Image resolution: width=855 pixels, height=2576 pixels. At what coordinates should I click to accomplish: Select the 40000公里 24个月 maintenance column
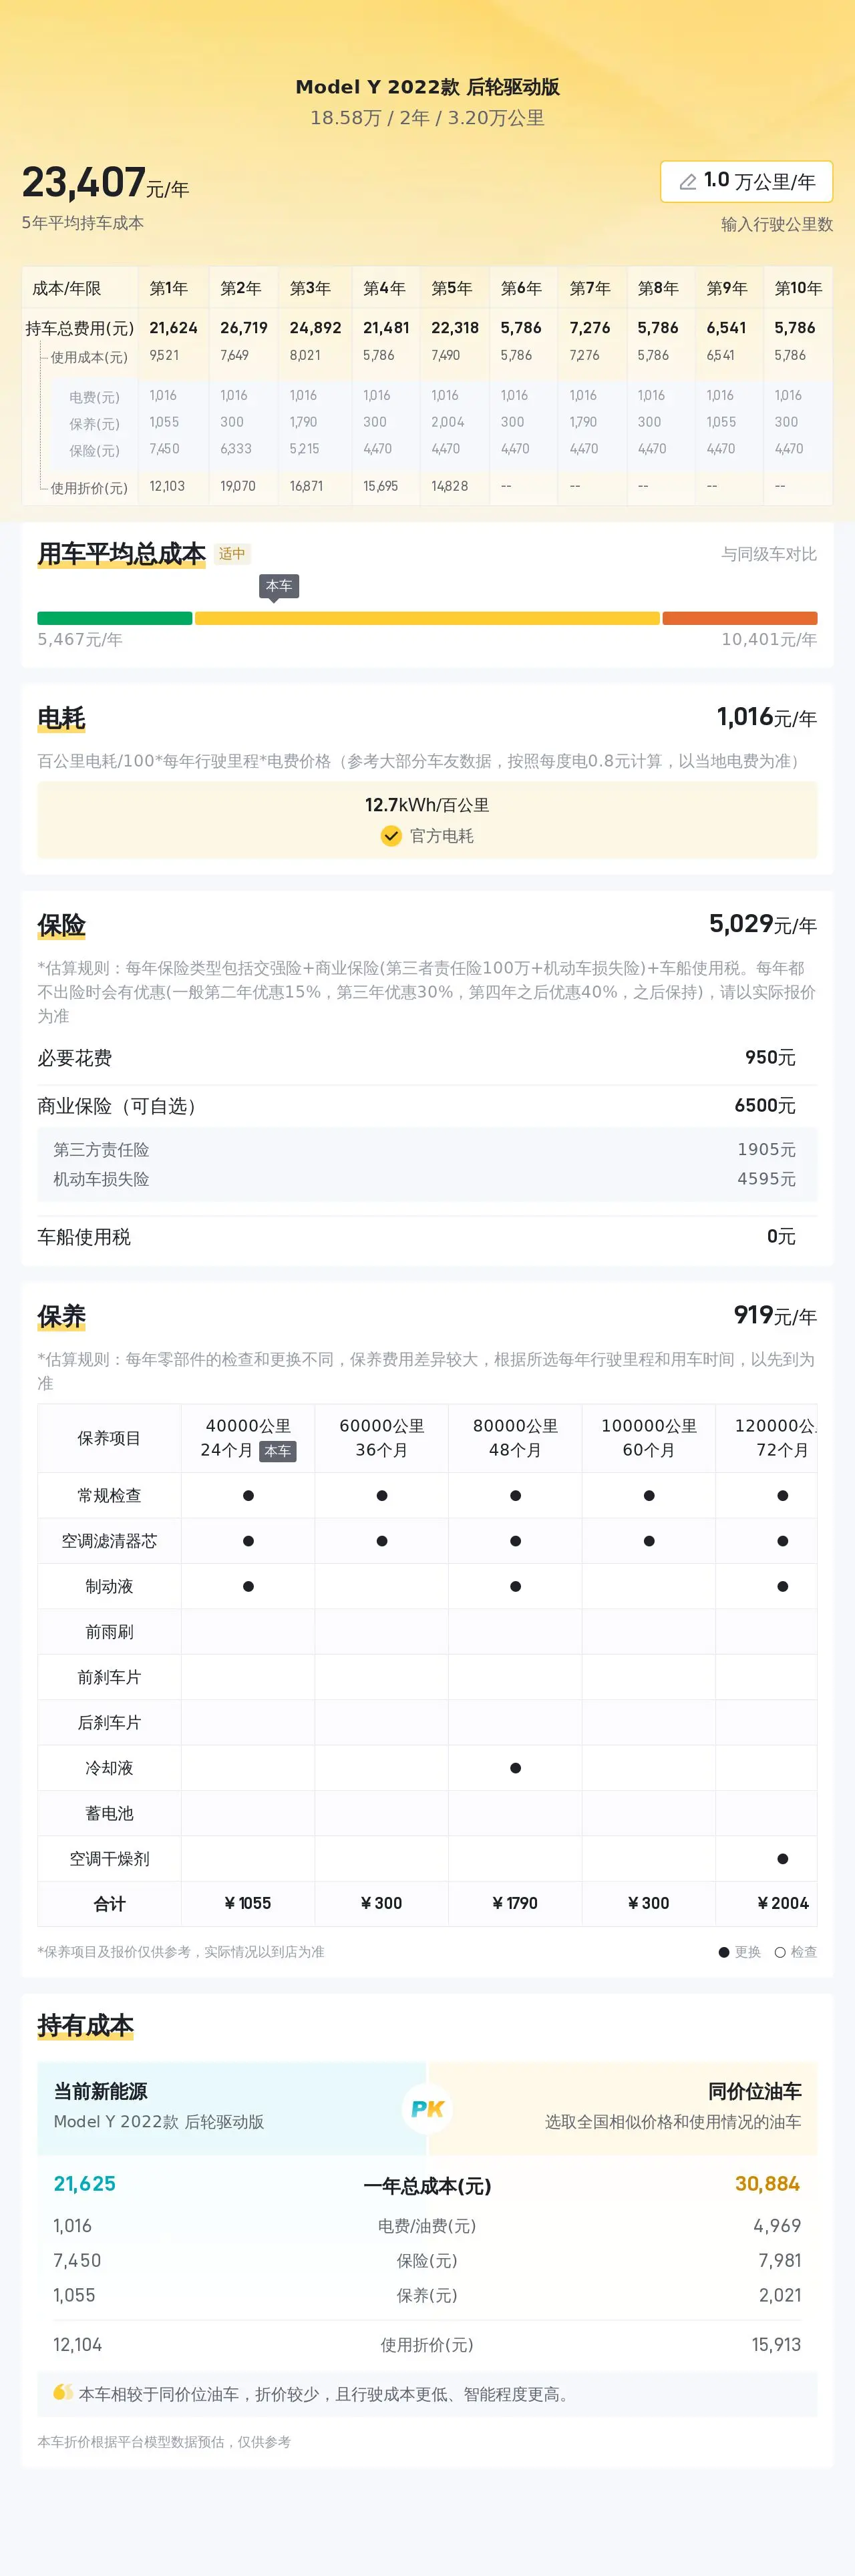pos(248,1438)
